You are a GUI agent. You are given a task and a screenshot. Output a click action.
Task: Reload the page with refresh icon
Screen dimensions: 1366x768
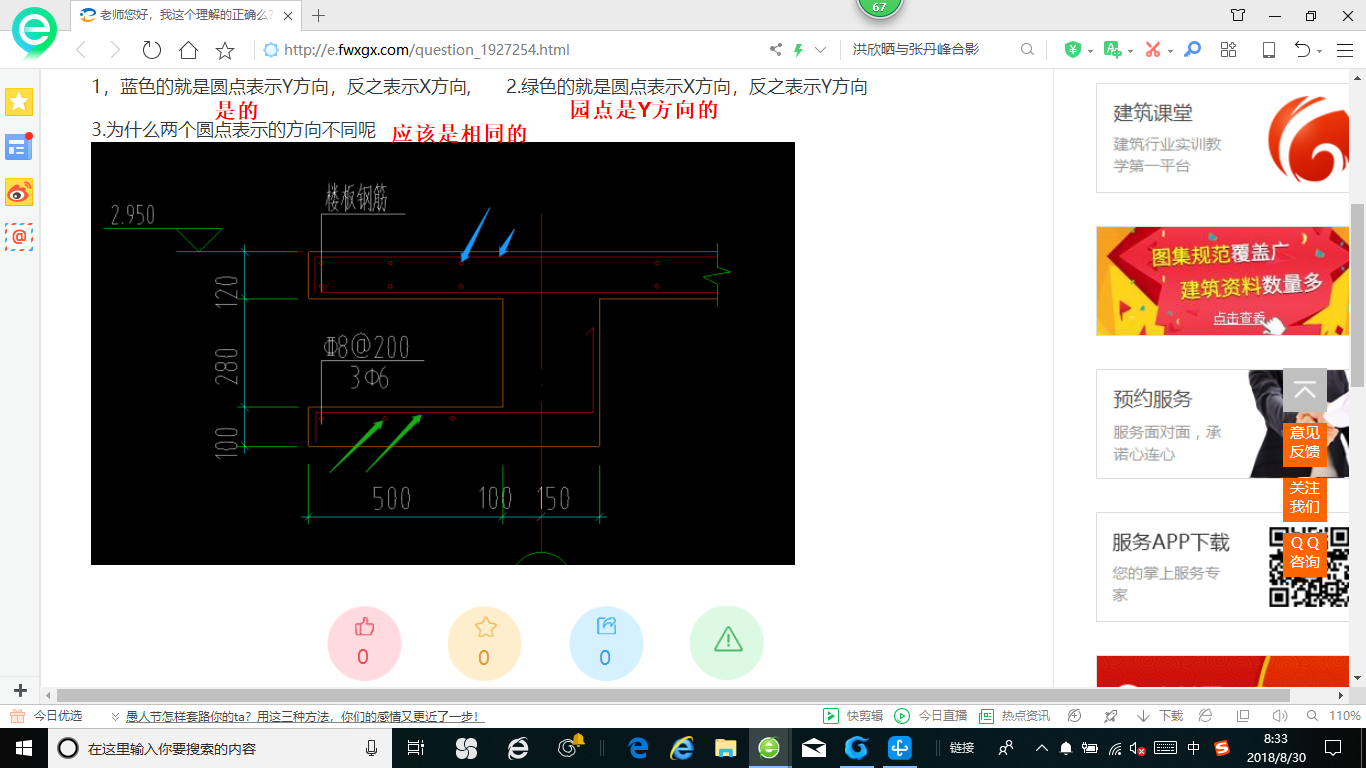click(152, 50)
